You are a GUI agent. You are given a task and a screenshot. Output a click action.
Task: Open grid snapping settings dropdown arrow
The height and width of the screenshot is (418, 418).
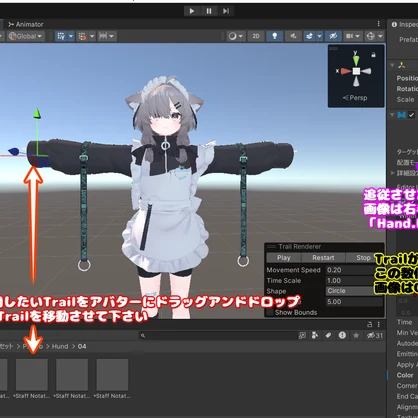pos(92,36)
